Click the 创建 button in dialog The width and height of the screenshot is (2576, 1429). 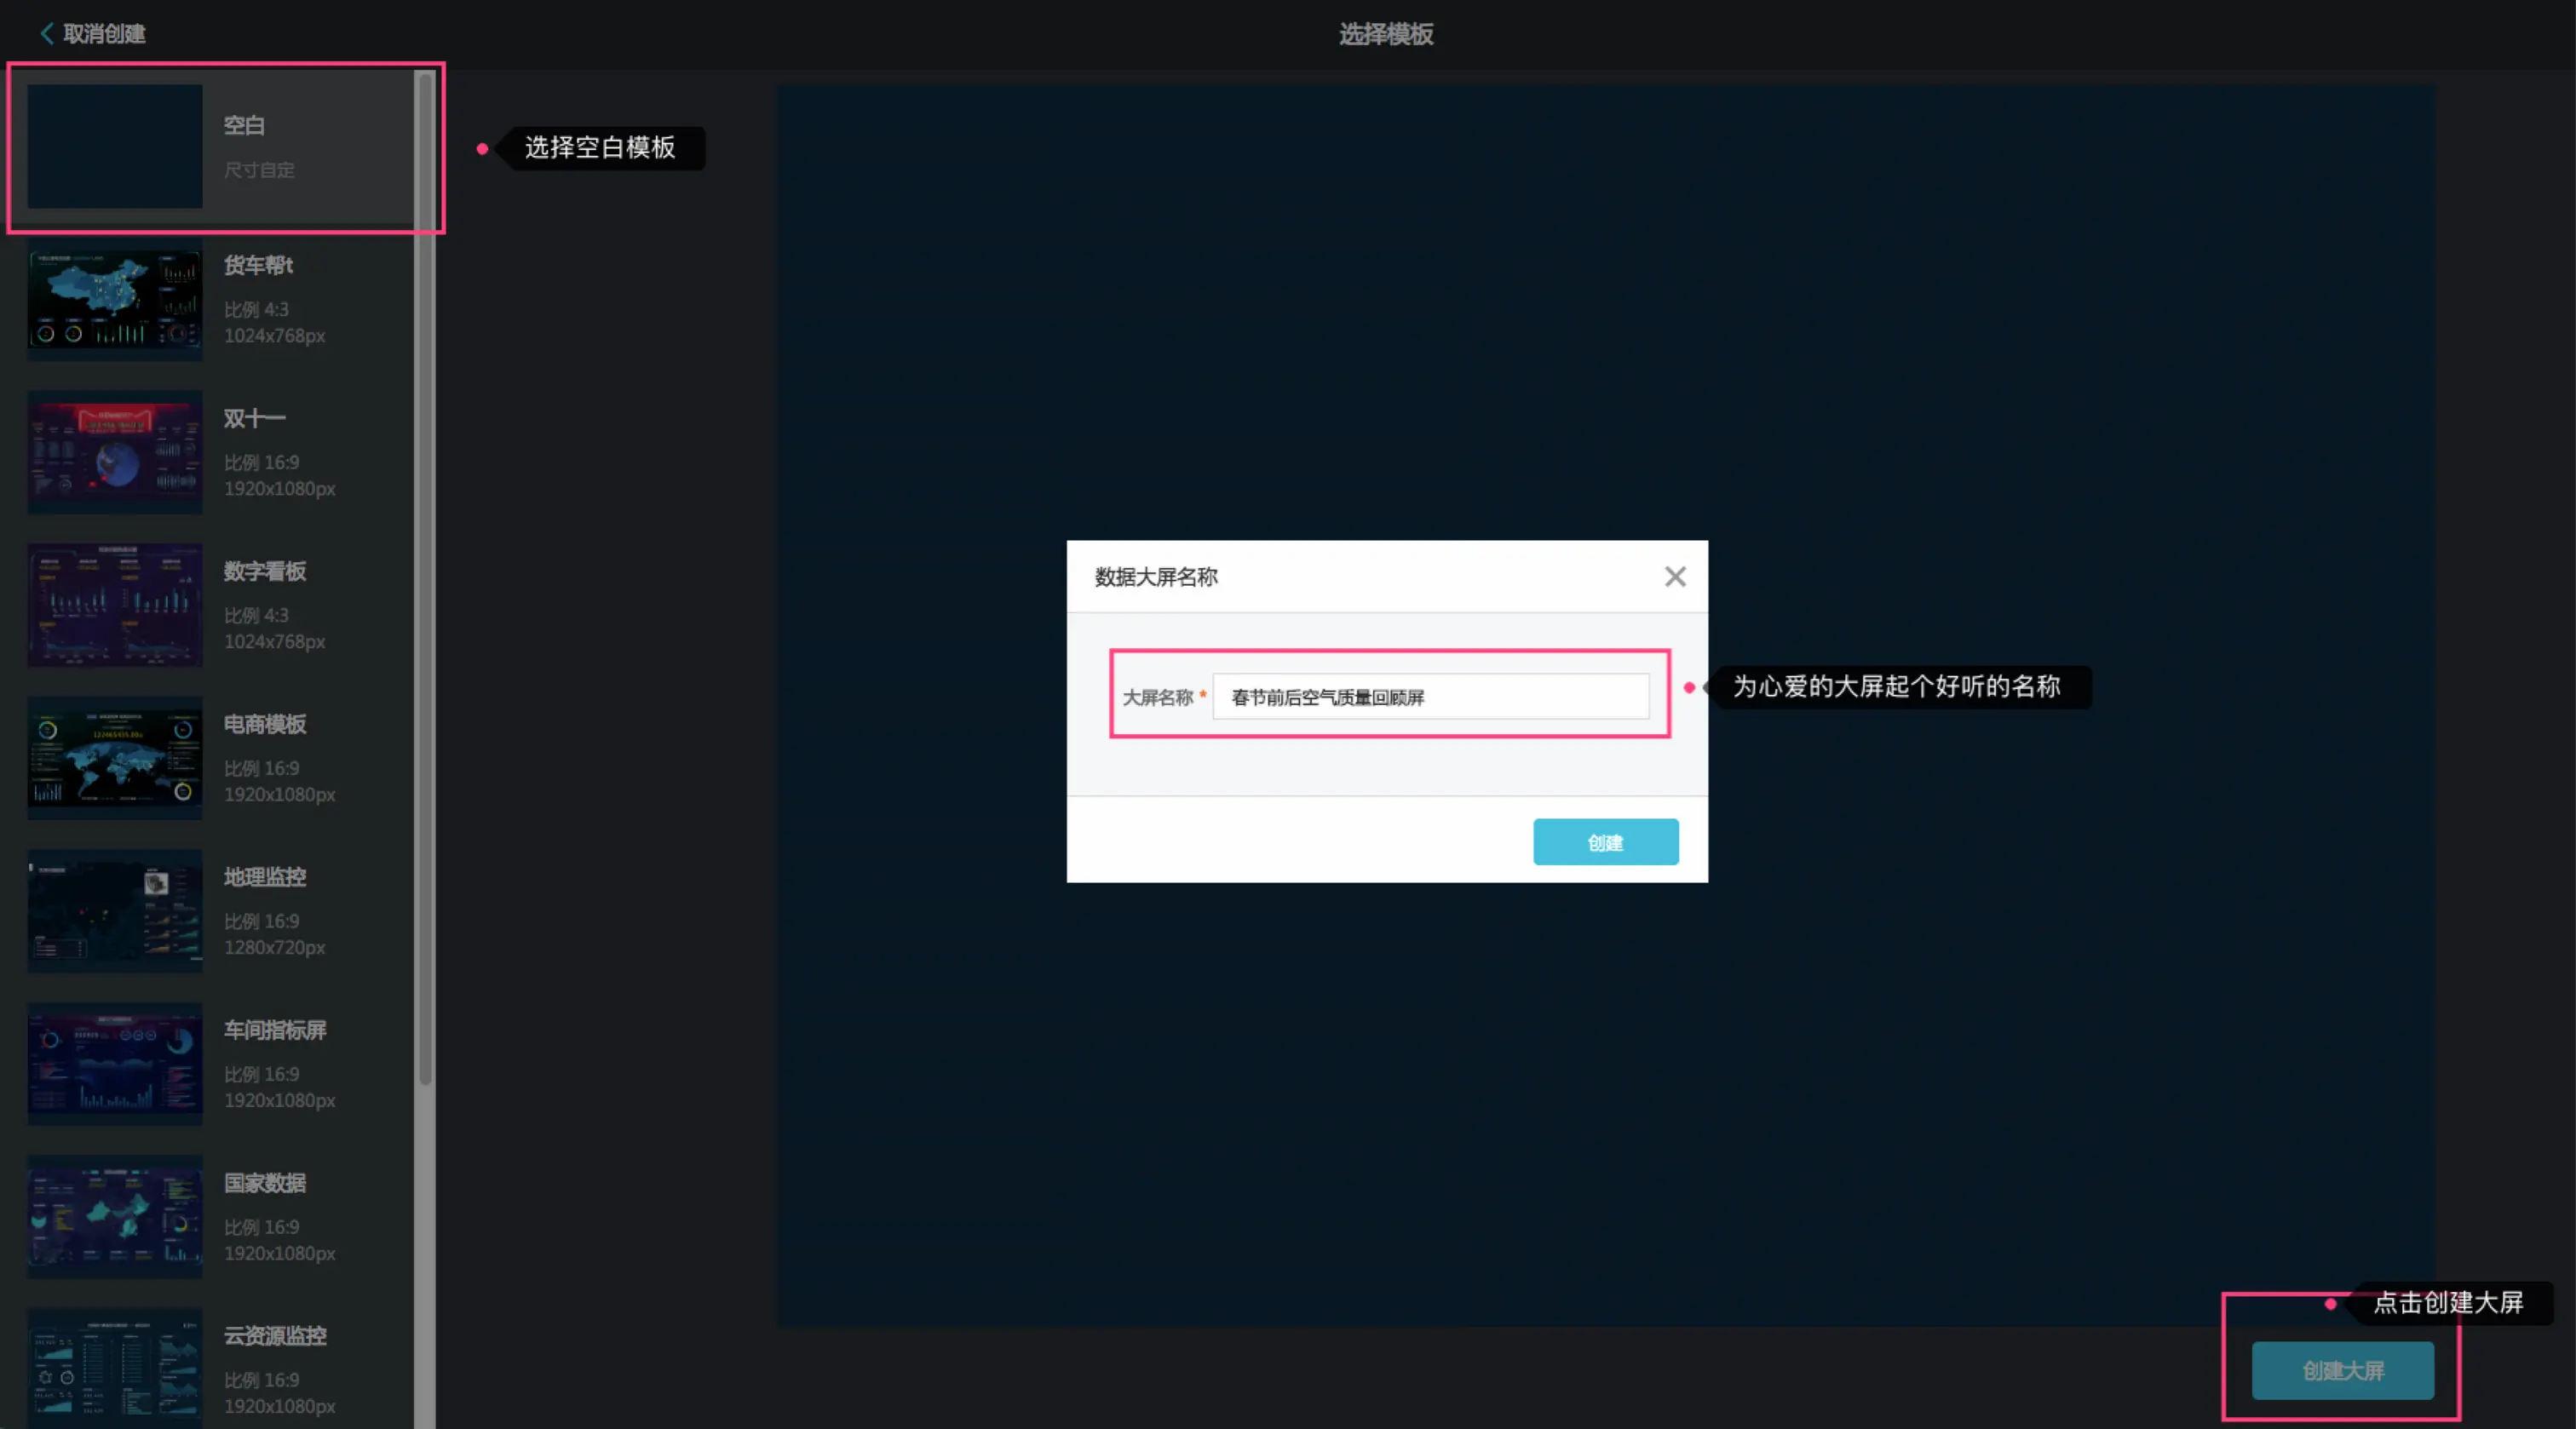[1605, 842]
